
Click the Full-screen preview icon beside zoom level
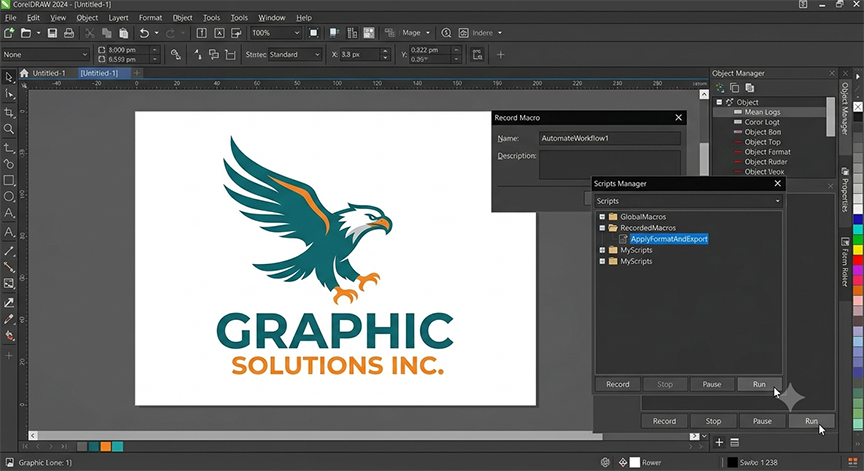coord(314,33)
